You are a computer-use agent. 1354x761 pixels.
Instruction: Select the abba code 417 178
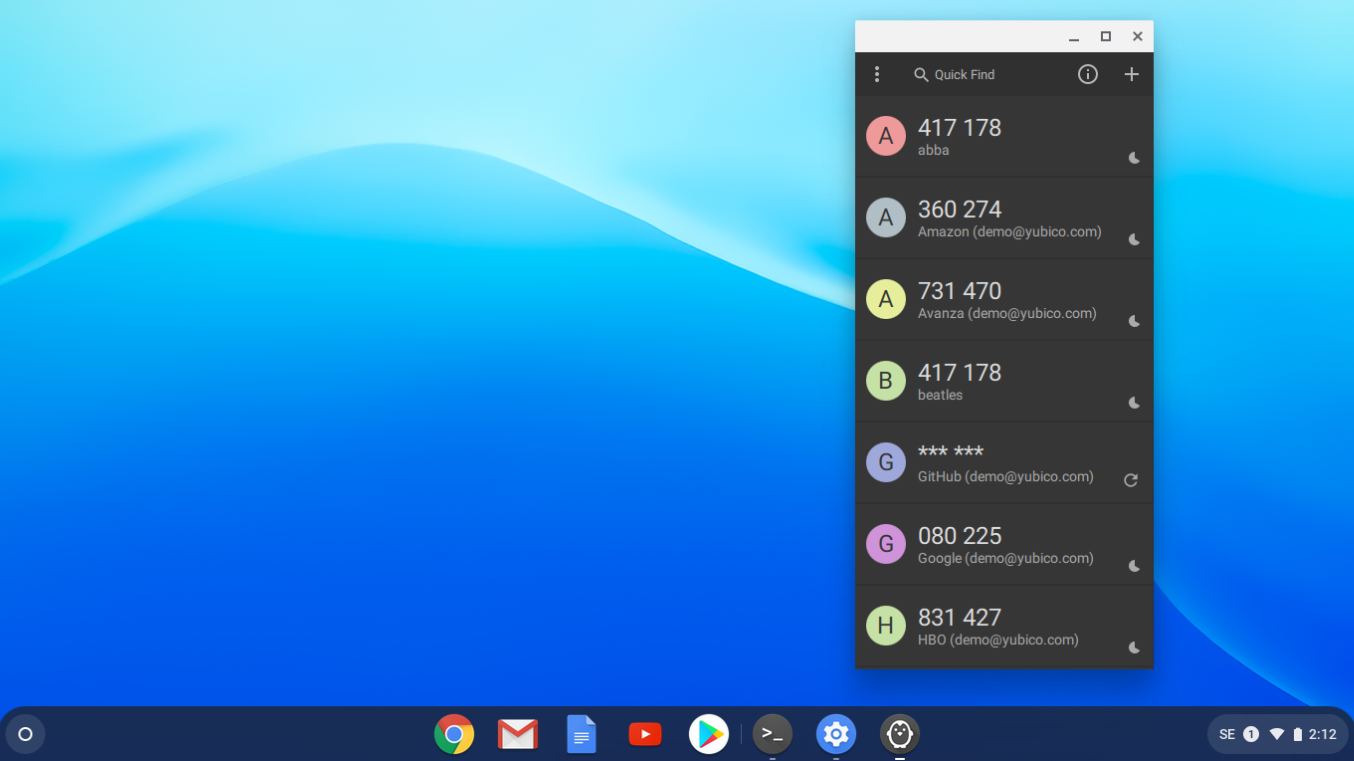pyautogui.click(x=960, y=128)
